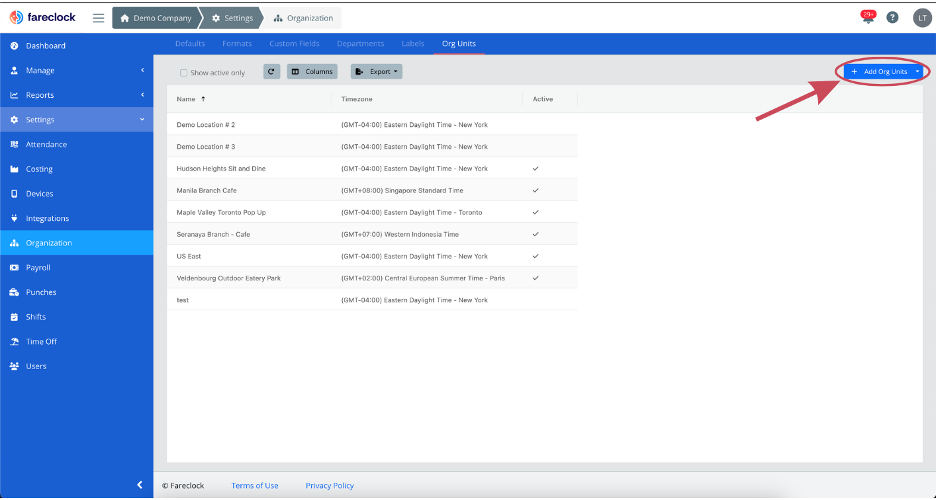The width and height of the screenshot is (936, 500).
Task: Select the Org Units tab
Action: [459, 44]
